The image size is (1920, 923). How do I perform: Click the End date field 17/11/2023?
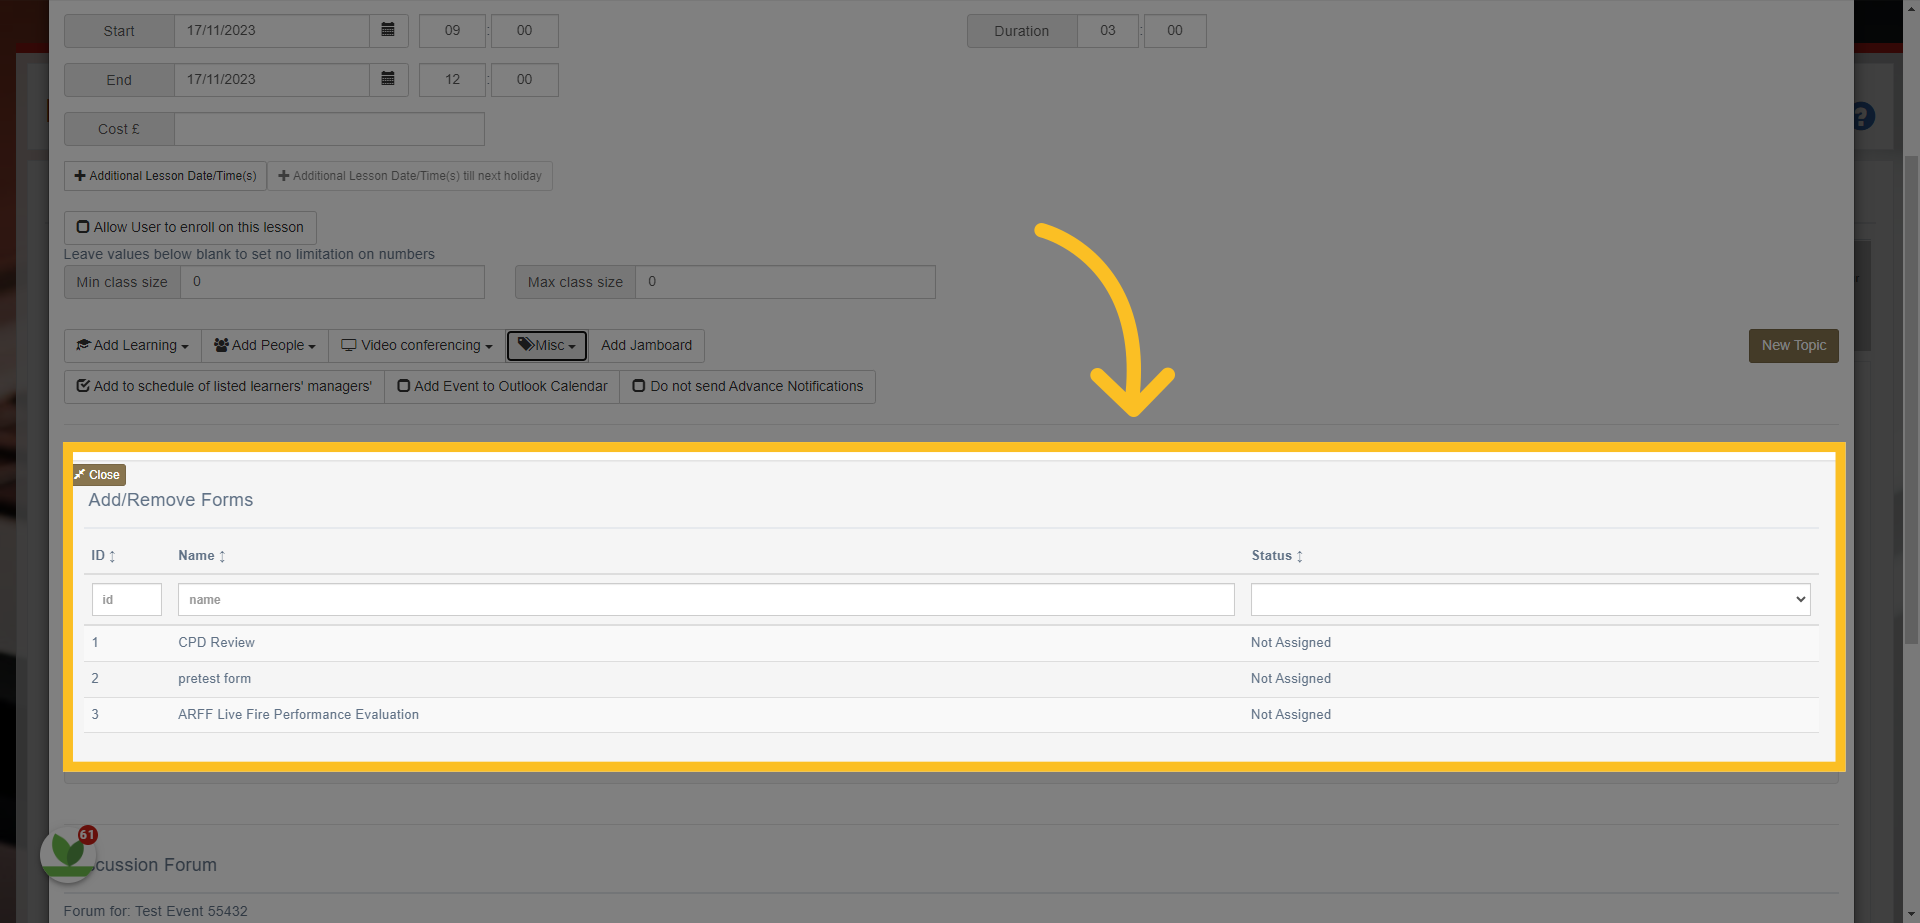(x=272, y=79)
